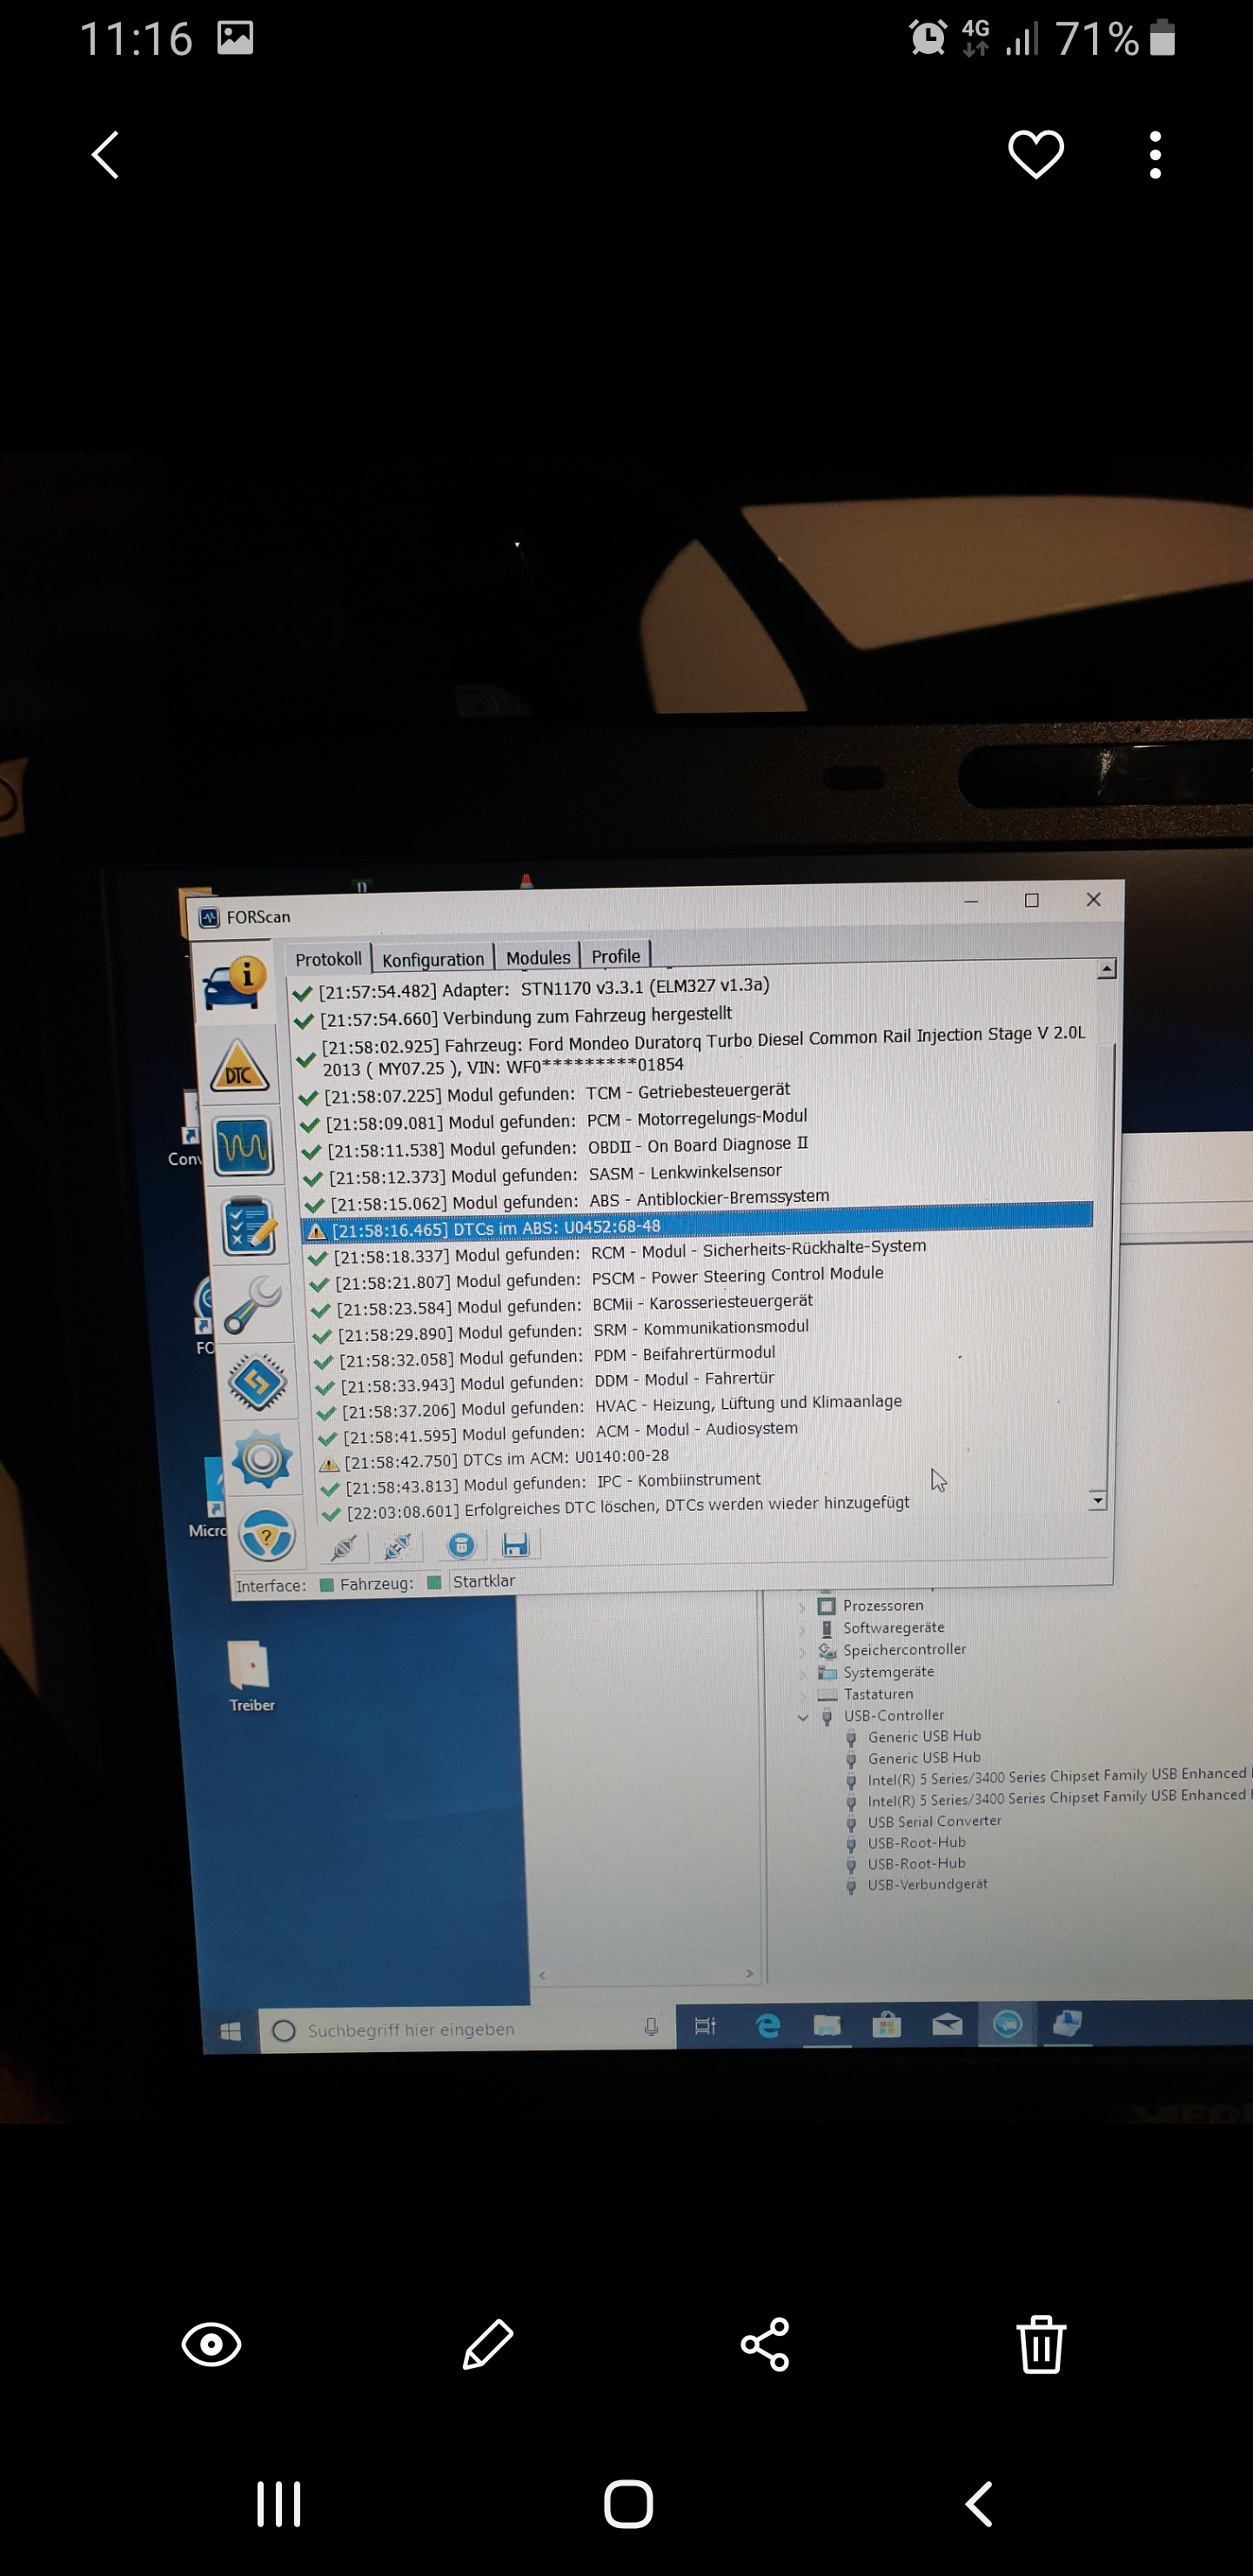Click the blue clear log icon
The image size is (1253, 2576).
pyautogui.click(x=461, y=1546)
